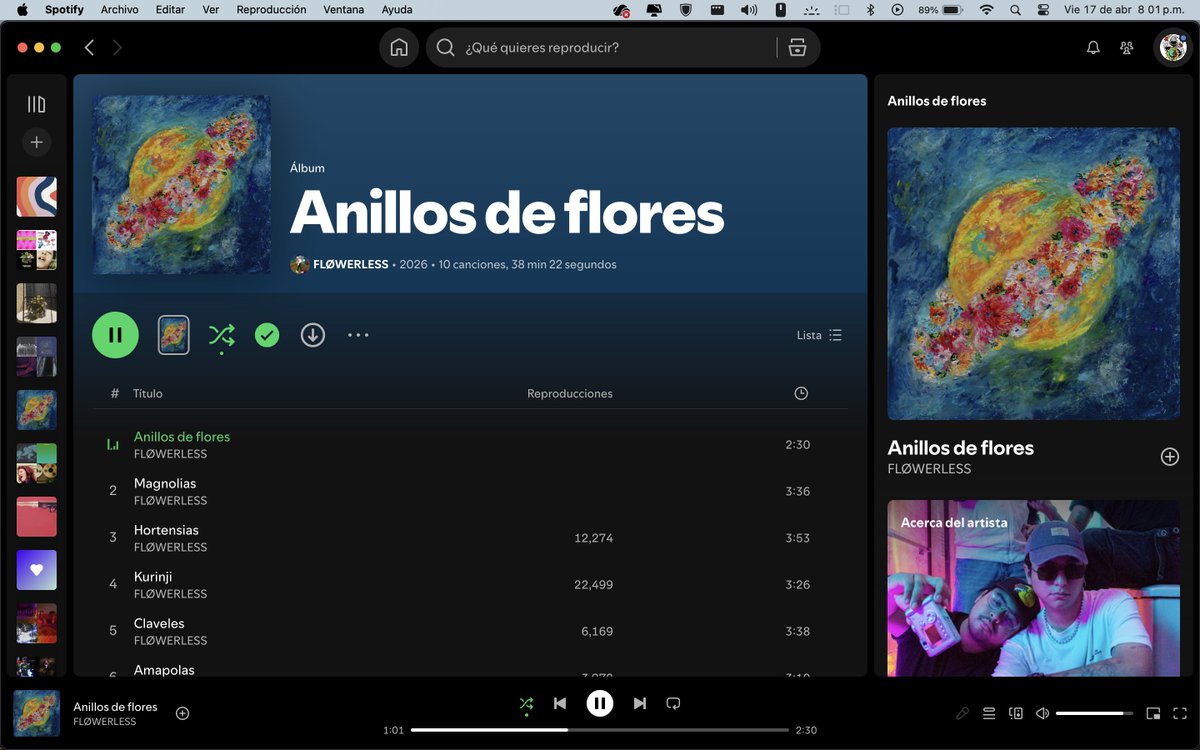Open the macOS battery status

click(x=941, y=10)
